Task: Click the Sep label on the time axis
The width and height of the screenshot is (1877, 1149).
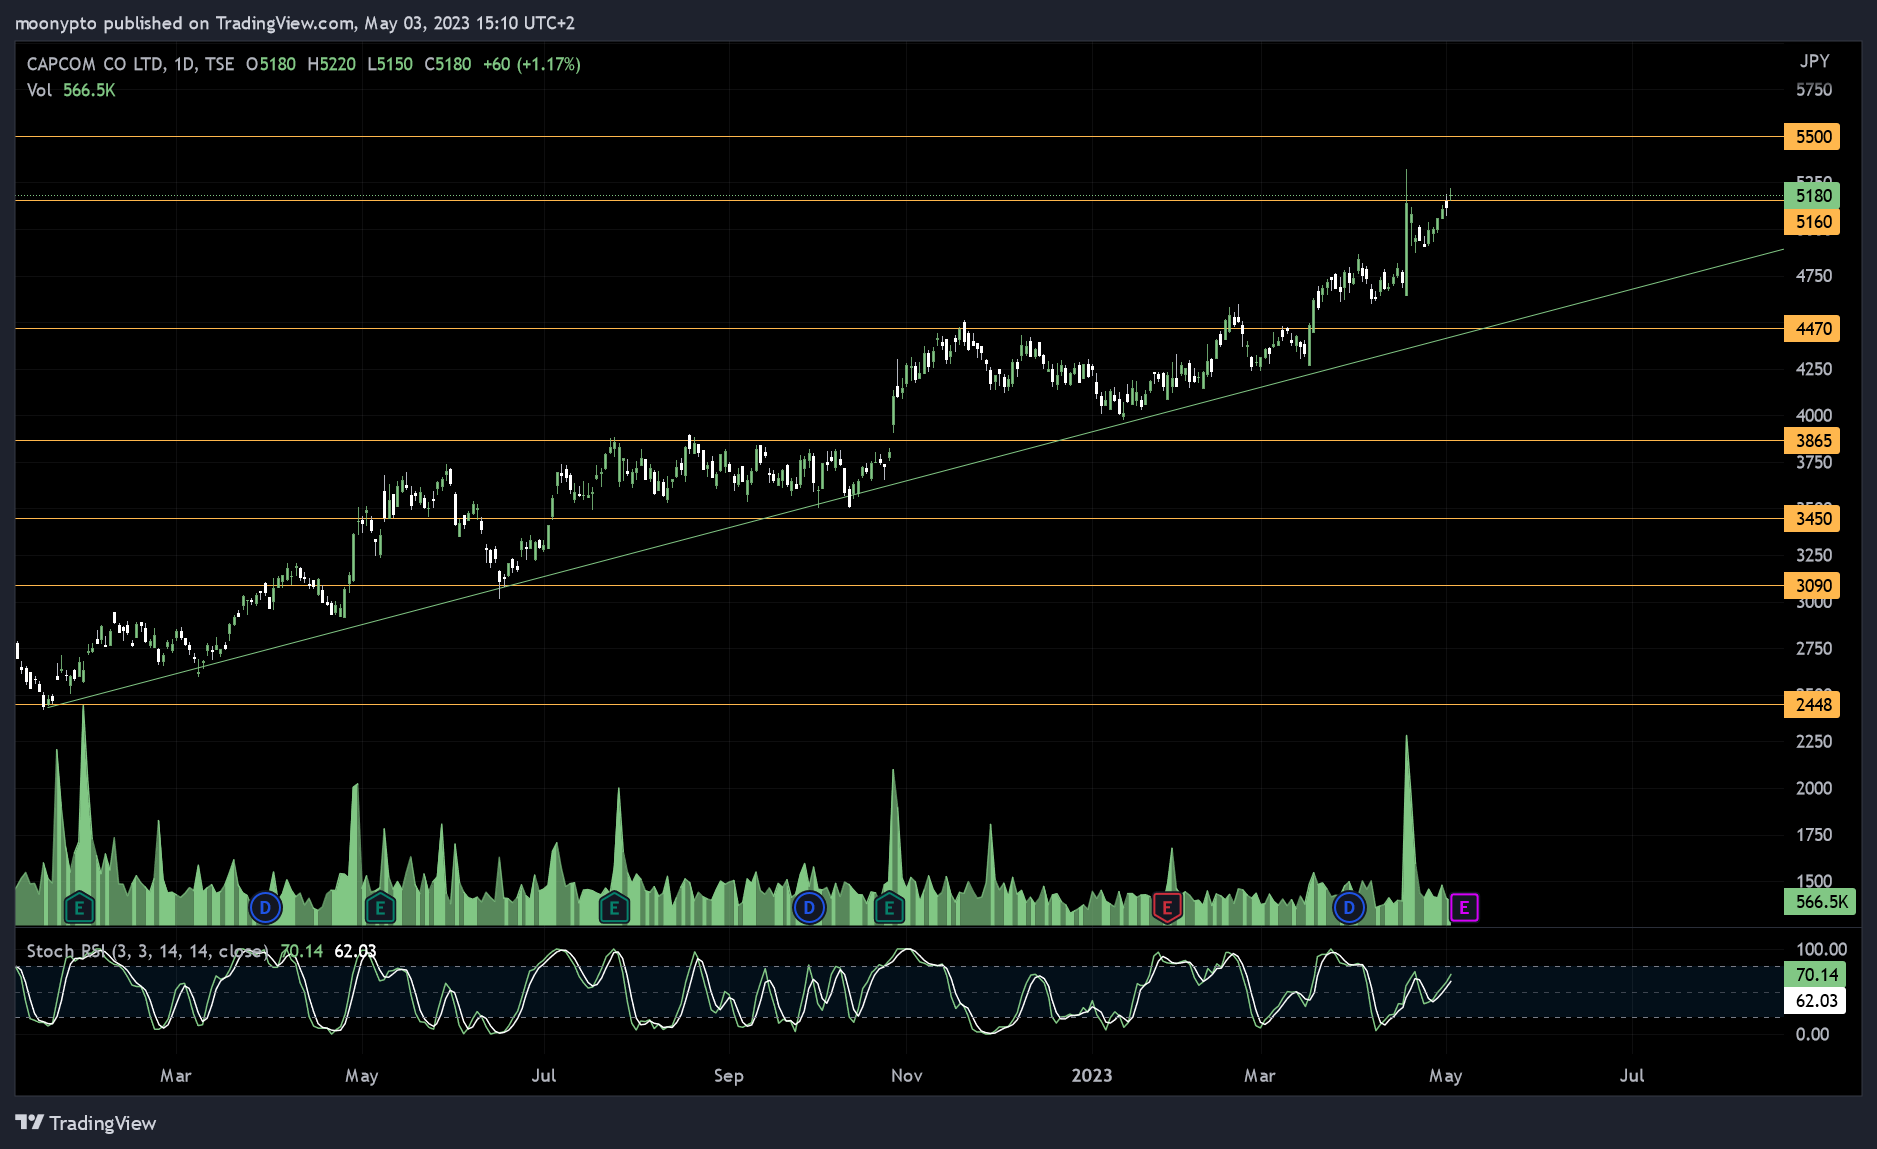Action: tap(728, 1075)
